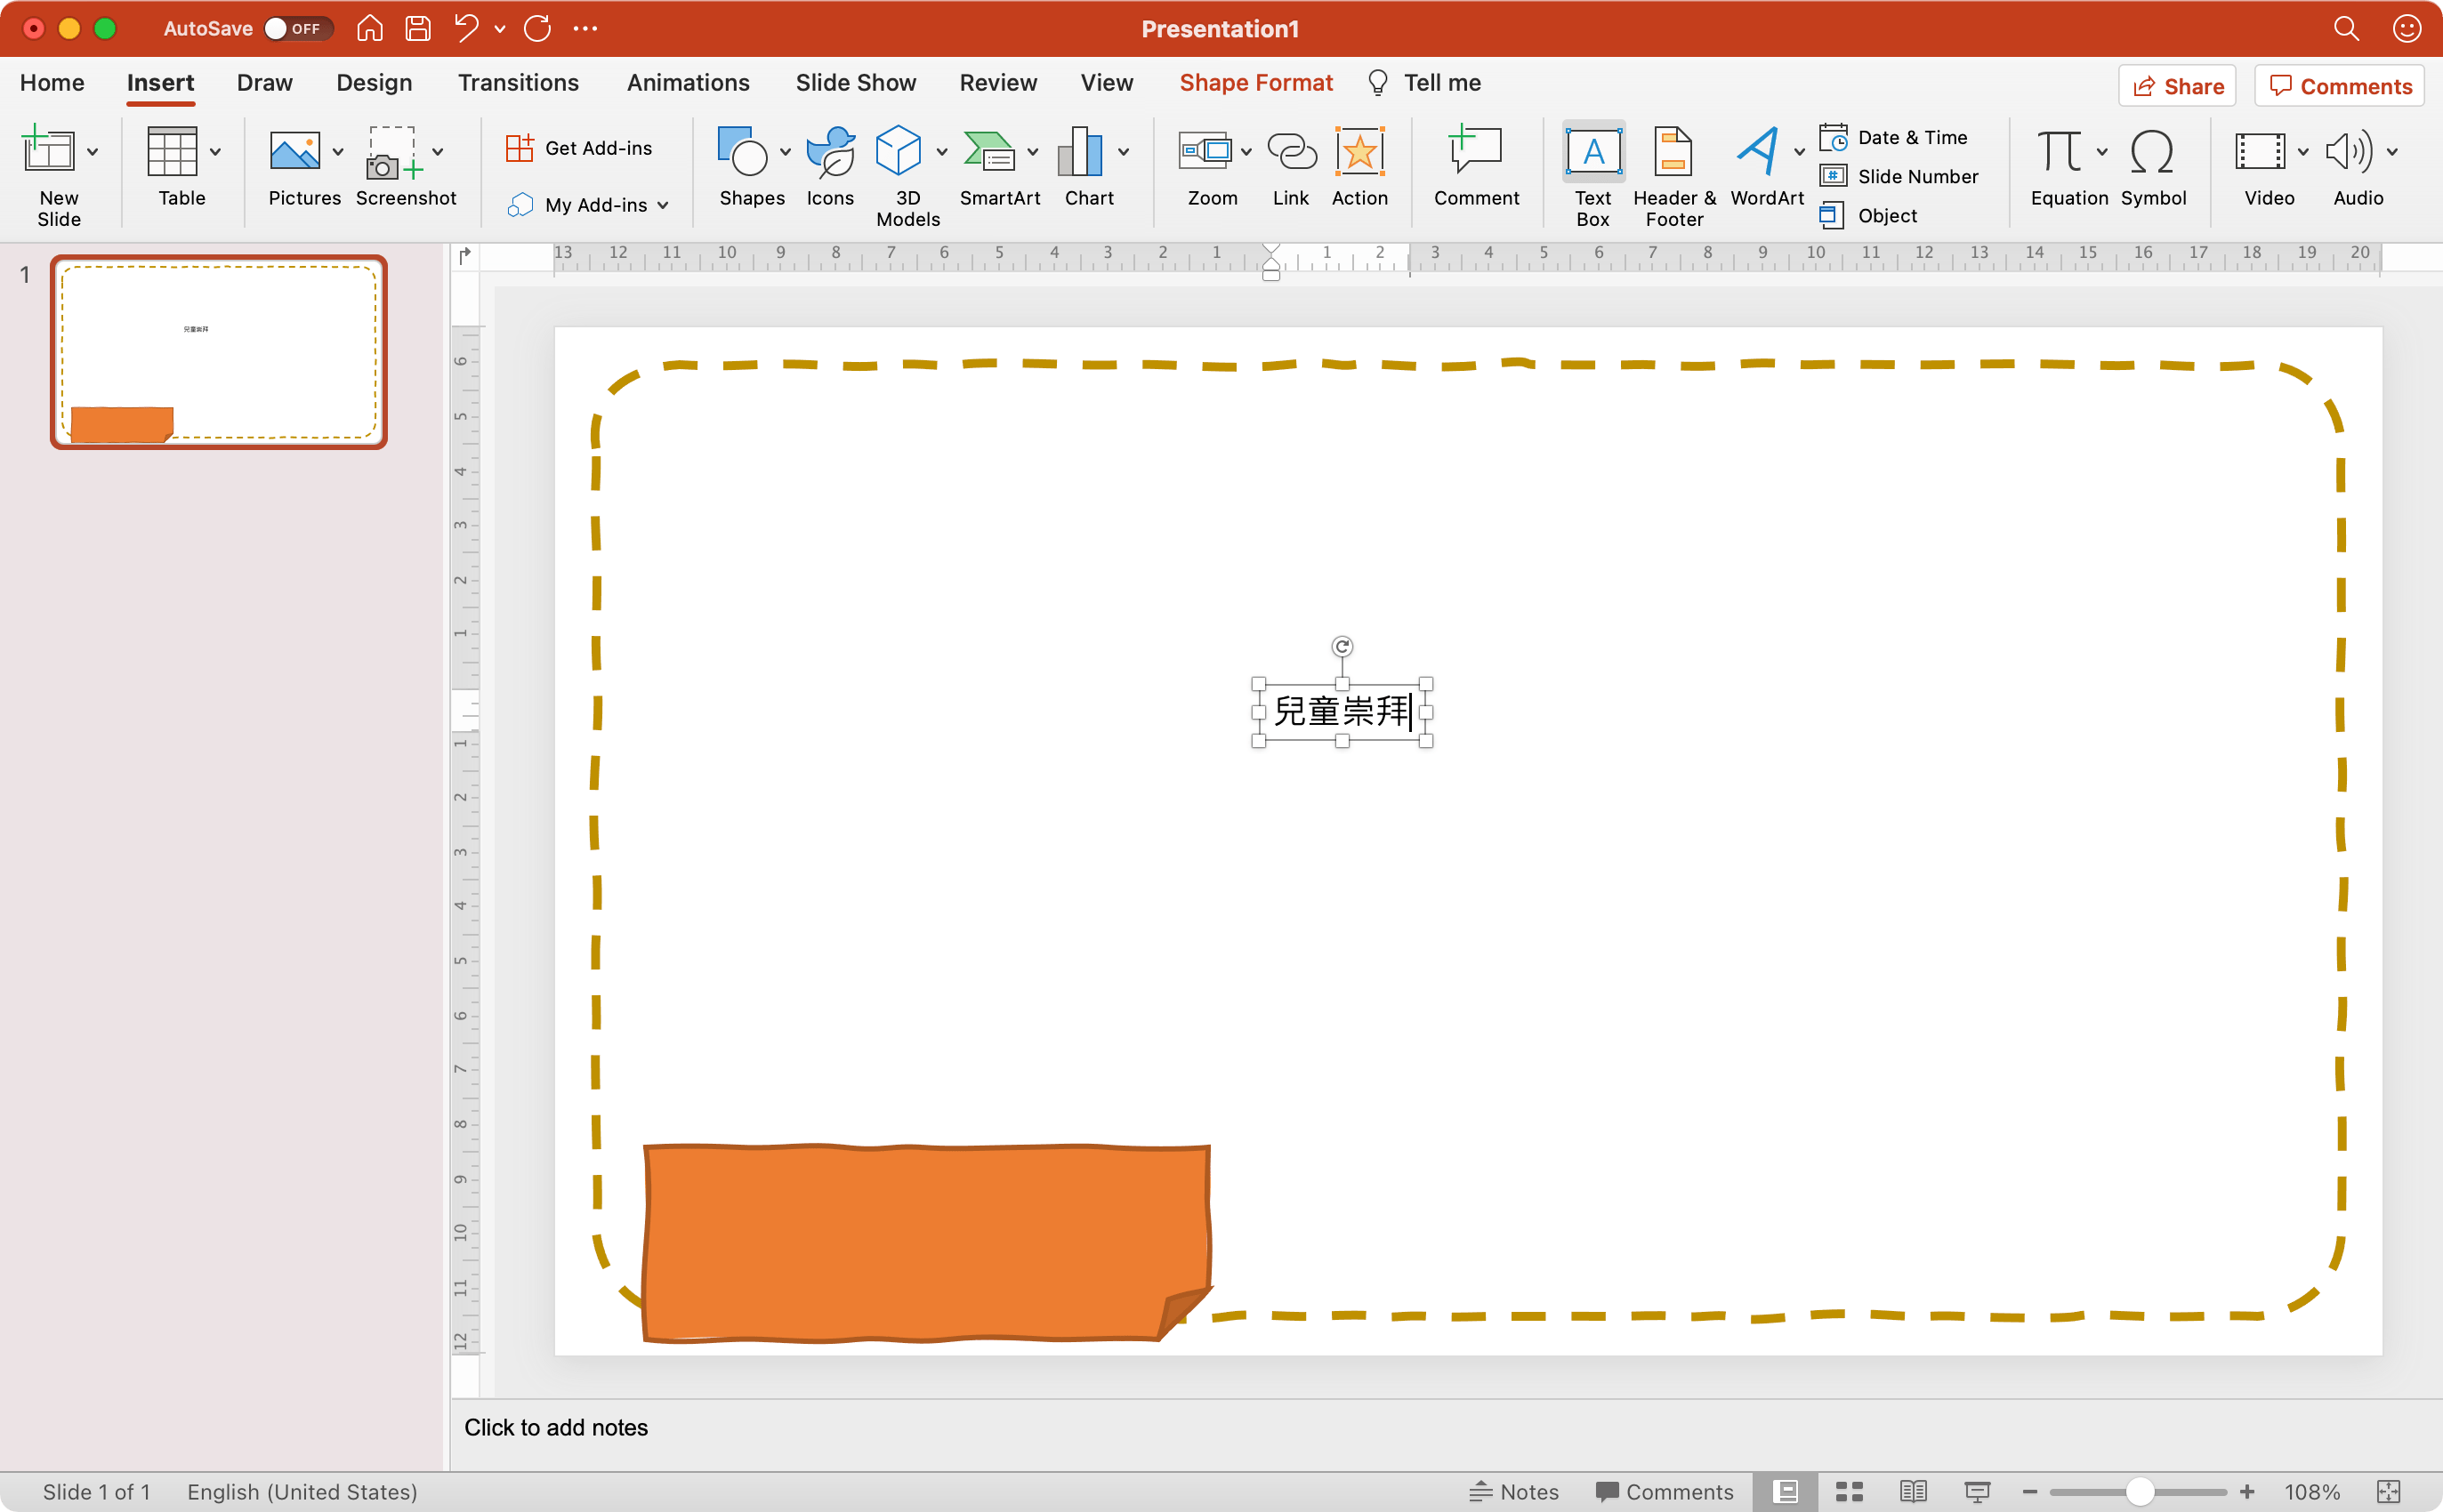Viewport: 2443px width, 1512px height.
Task: Expand the Shapes dropdown arrow
Action: coord(785,152)
